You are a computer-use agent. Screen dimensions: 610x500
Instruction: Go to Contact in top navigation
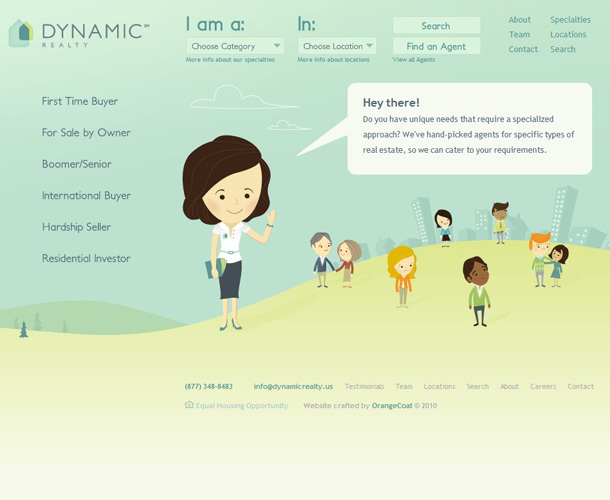point(523,49)
